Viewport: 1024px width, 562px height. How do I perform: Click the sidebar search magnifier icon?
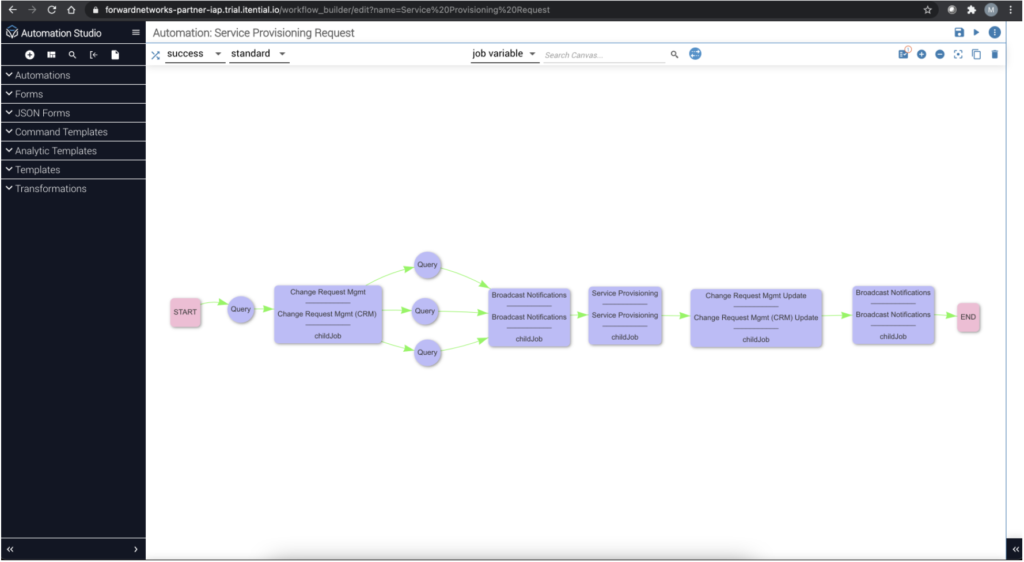[x=72, y=55]
